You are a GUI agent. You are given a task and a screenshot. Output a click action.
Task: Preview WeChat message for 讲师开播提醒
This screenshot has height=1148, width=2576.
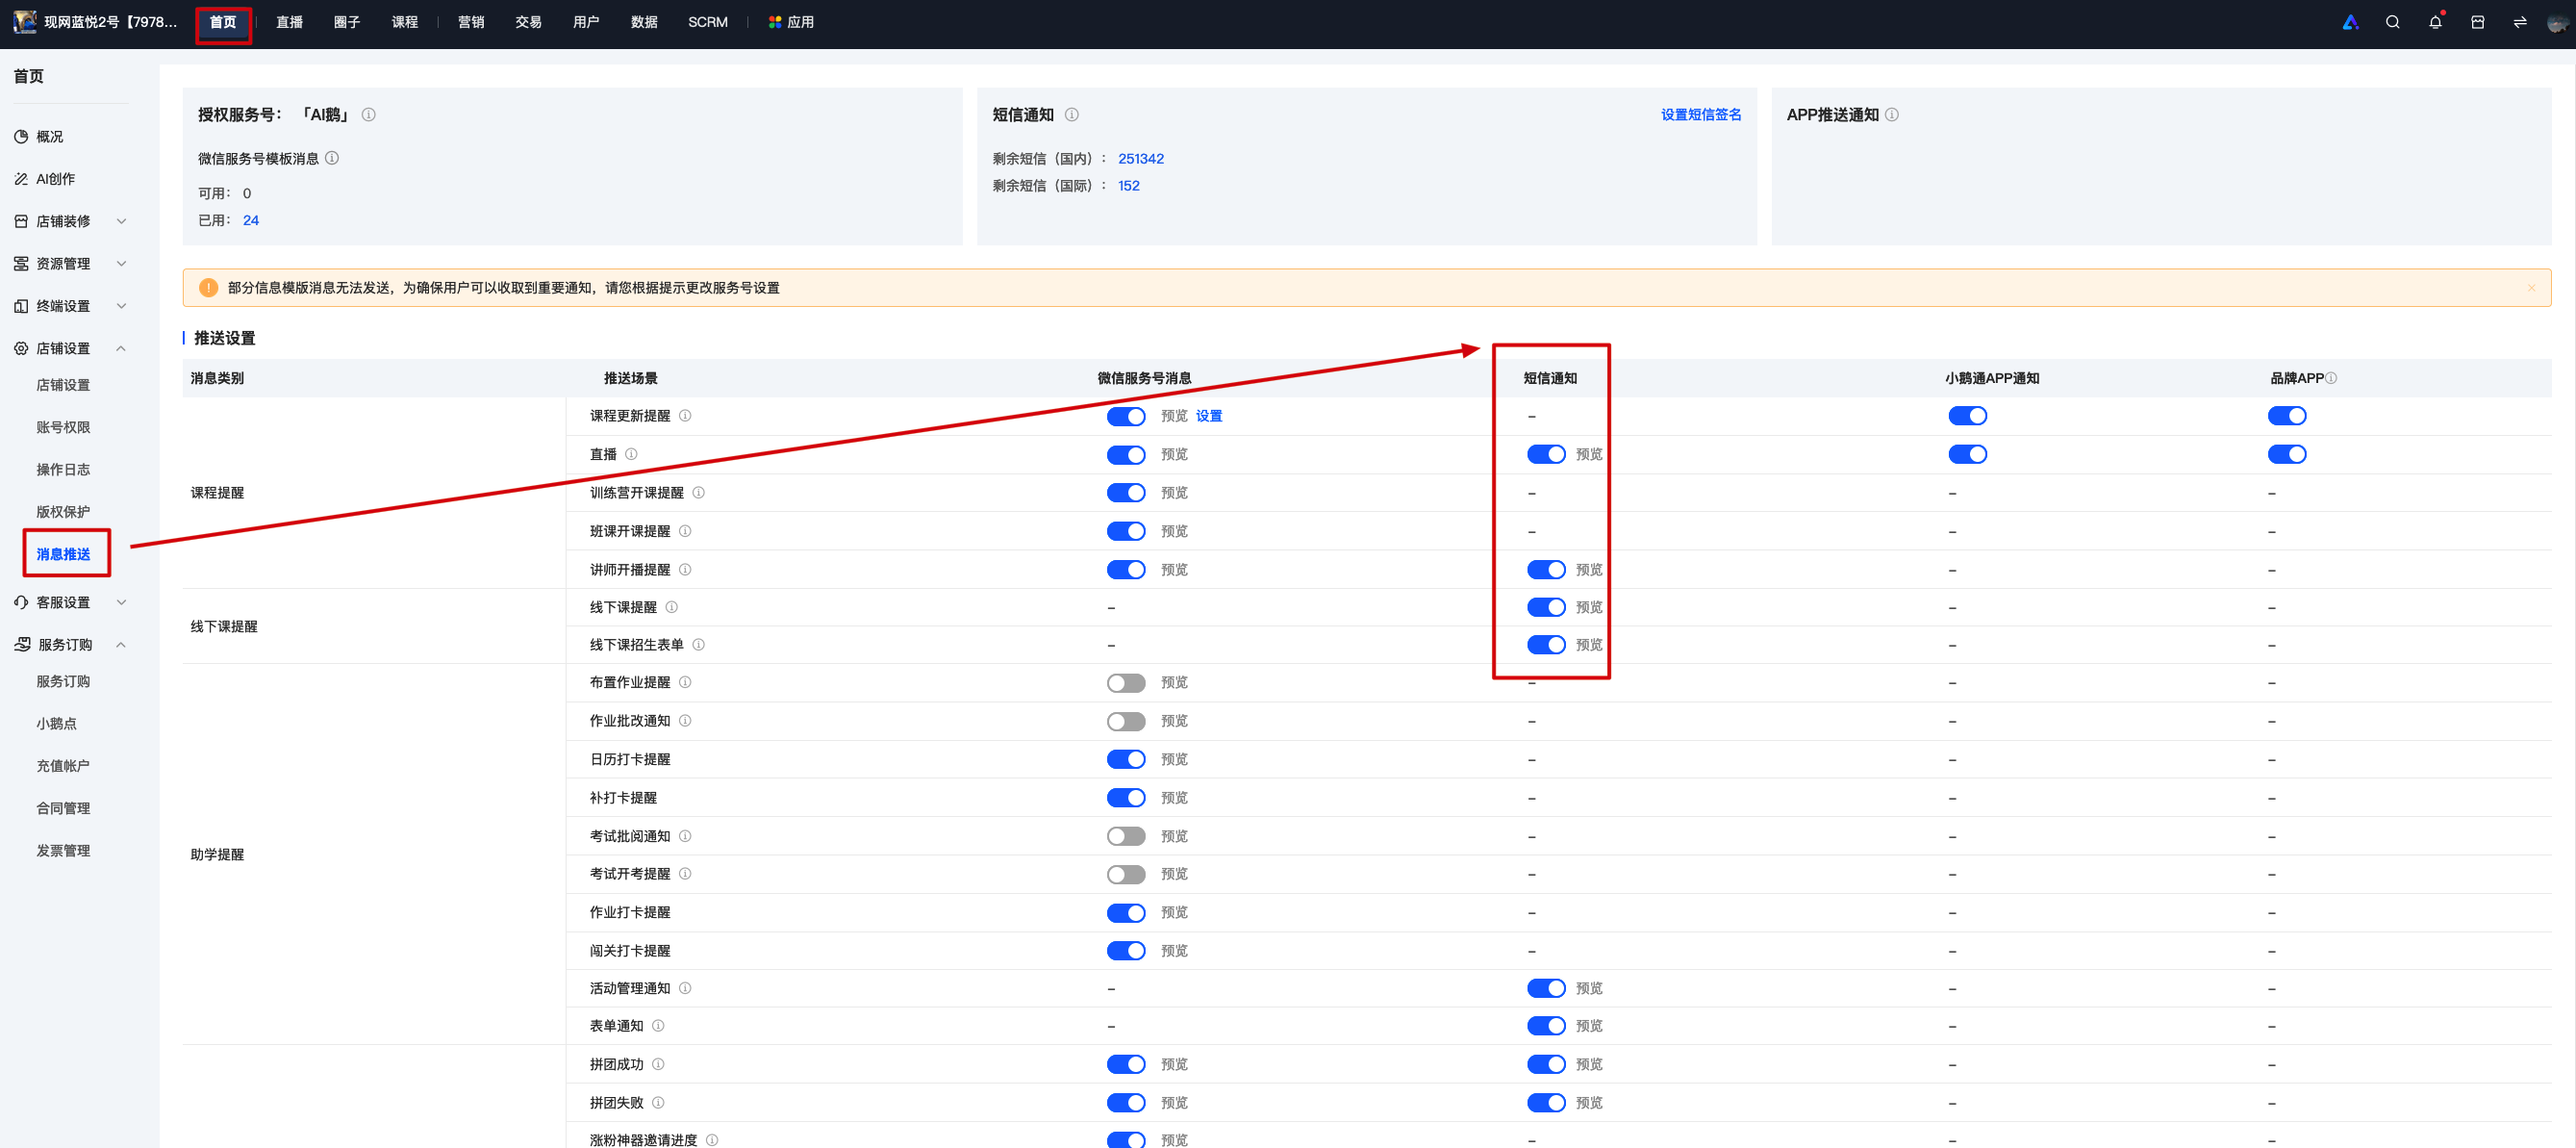pos(1174,570)
